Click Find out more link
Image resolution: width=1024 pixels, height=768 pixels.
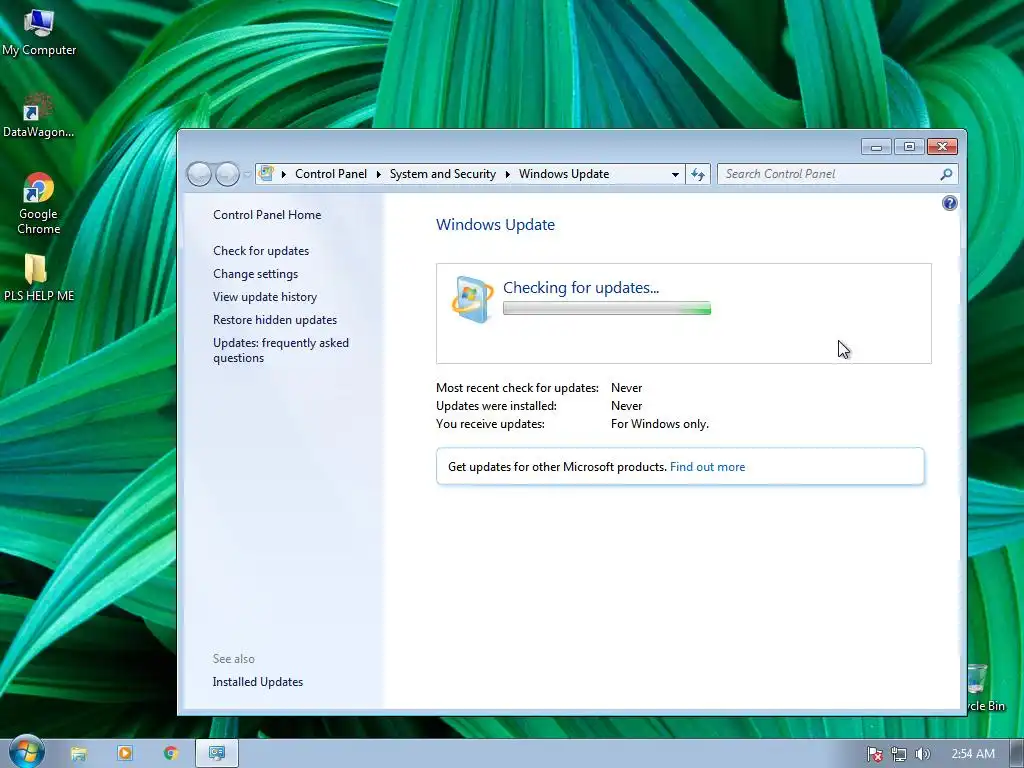tap(707, 467)
